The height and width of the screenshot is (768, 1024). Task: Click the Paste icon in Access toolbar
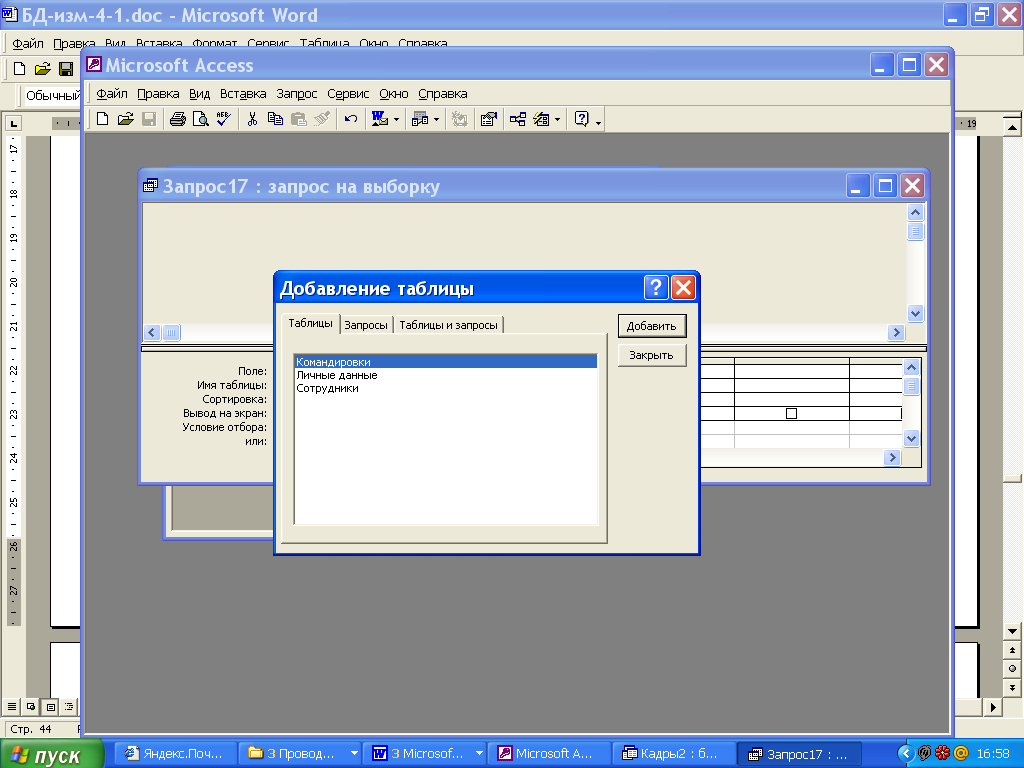point(298,119)
